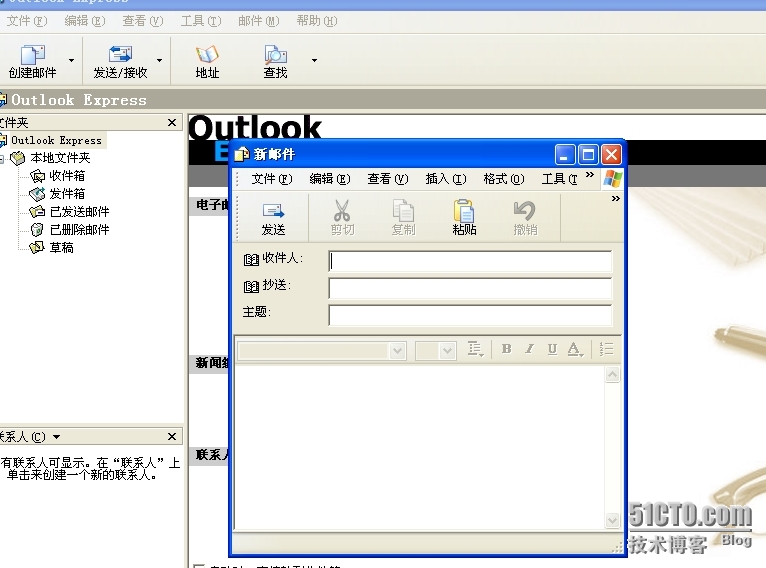Open the font color button
The width and height of the screenshot is (766, 568).
point(575,349)
